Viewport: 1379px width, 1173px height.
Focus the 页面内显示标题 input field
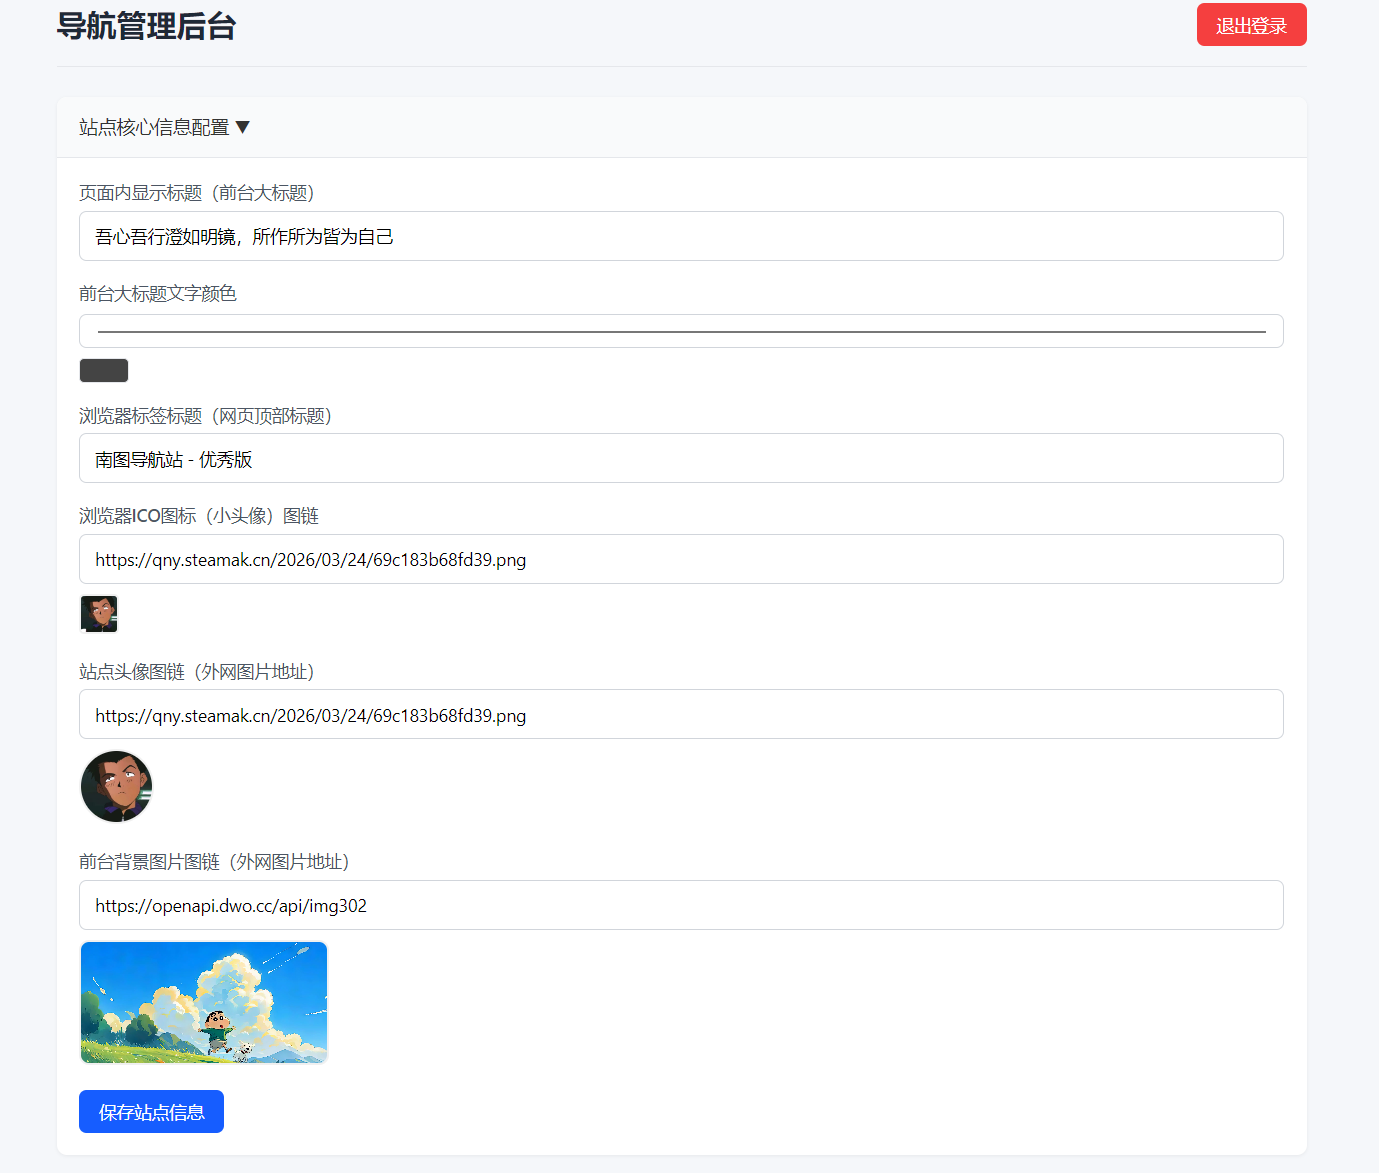point(681,236)
